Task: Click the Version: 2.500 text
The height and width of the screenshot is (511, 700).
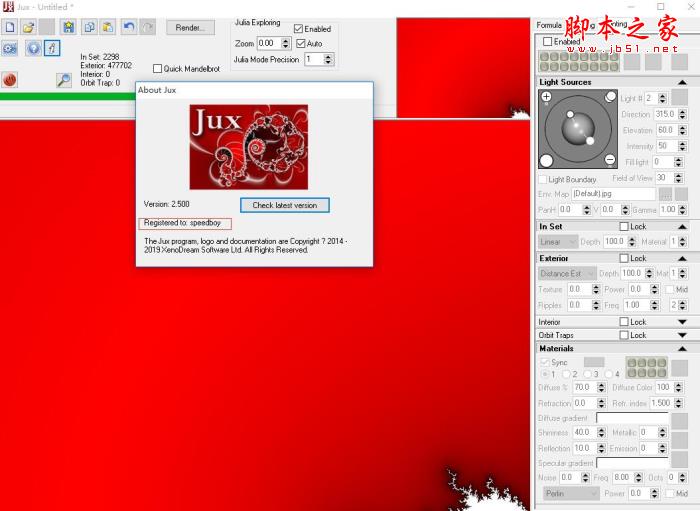Action: [x=167, y=204]
